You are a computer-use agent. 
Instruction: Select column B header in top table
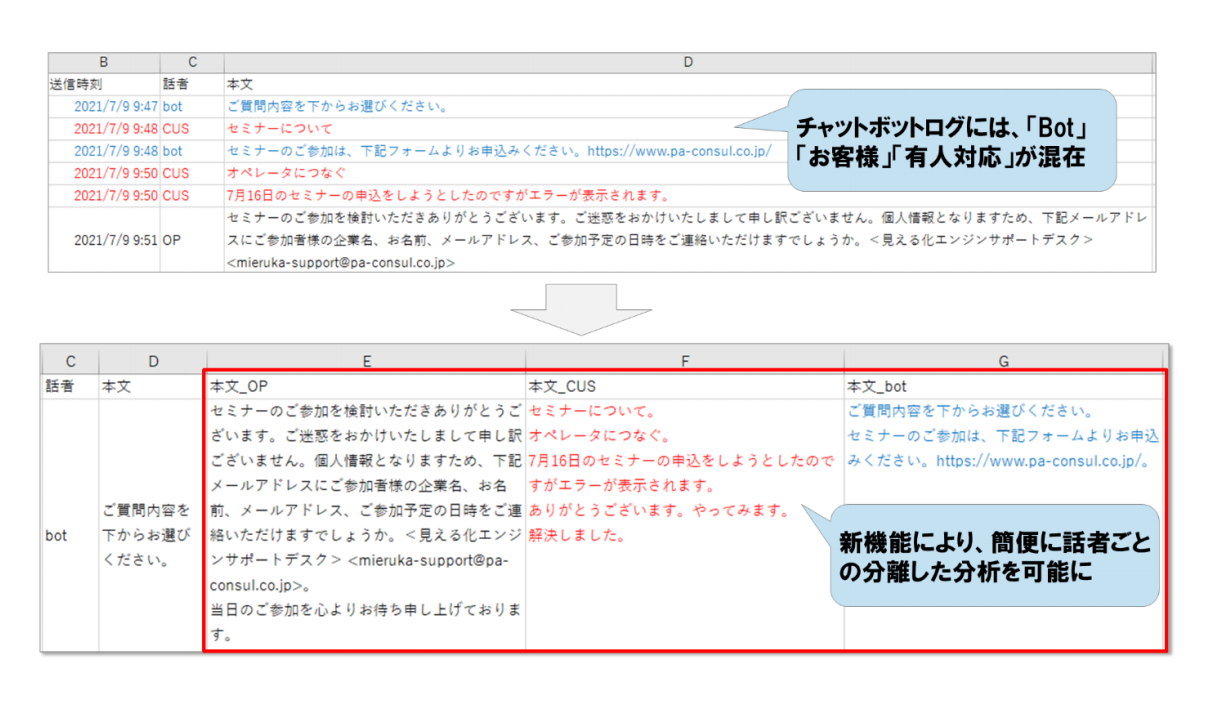pyautogui.click(x=104, y=62)
